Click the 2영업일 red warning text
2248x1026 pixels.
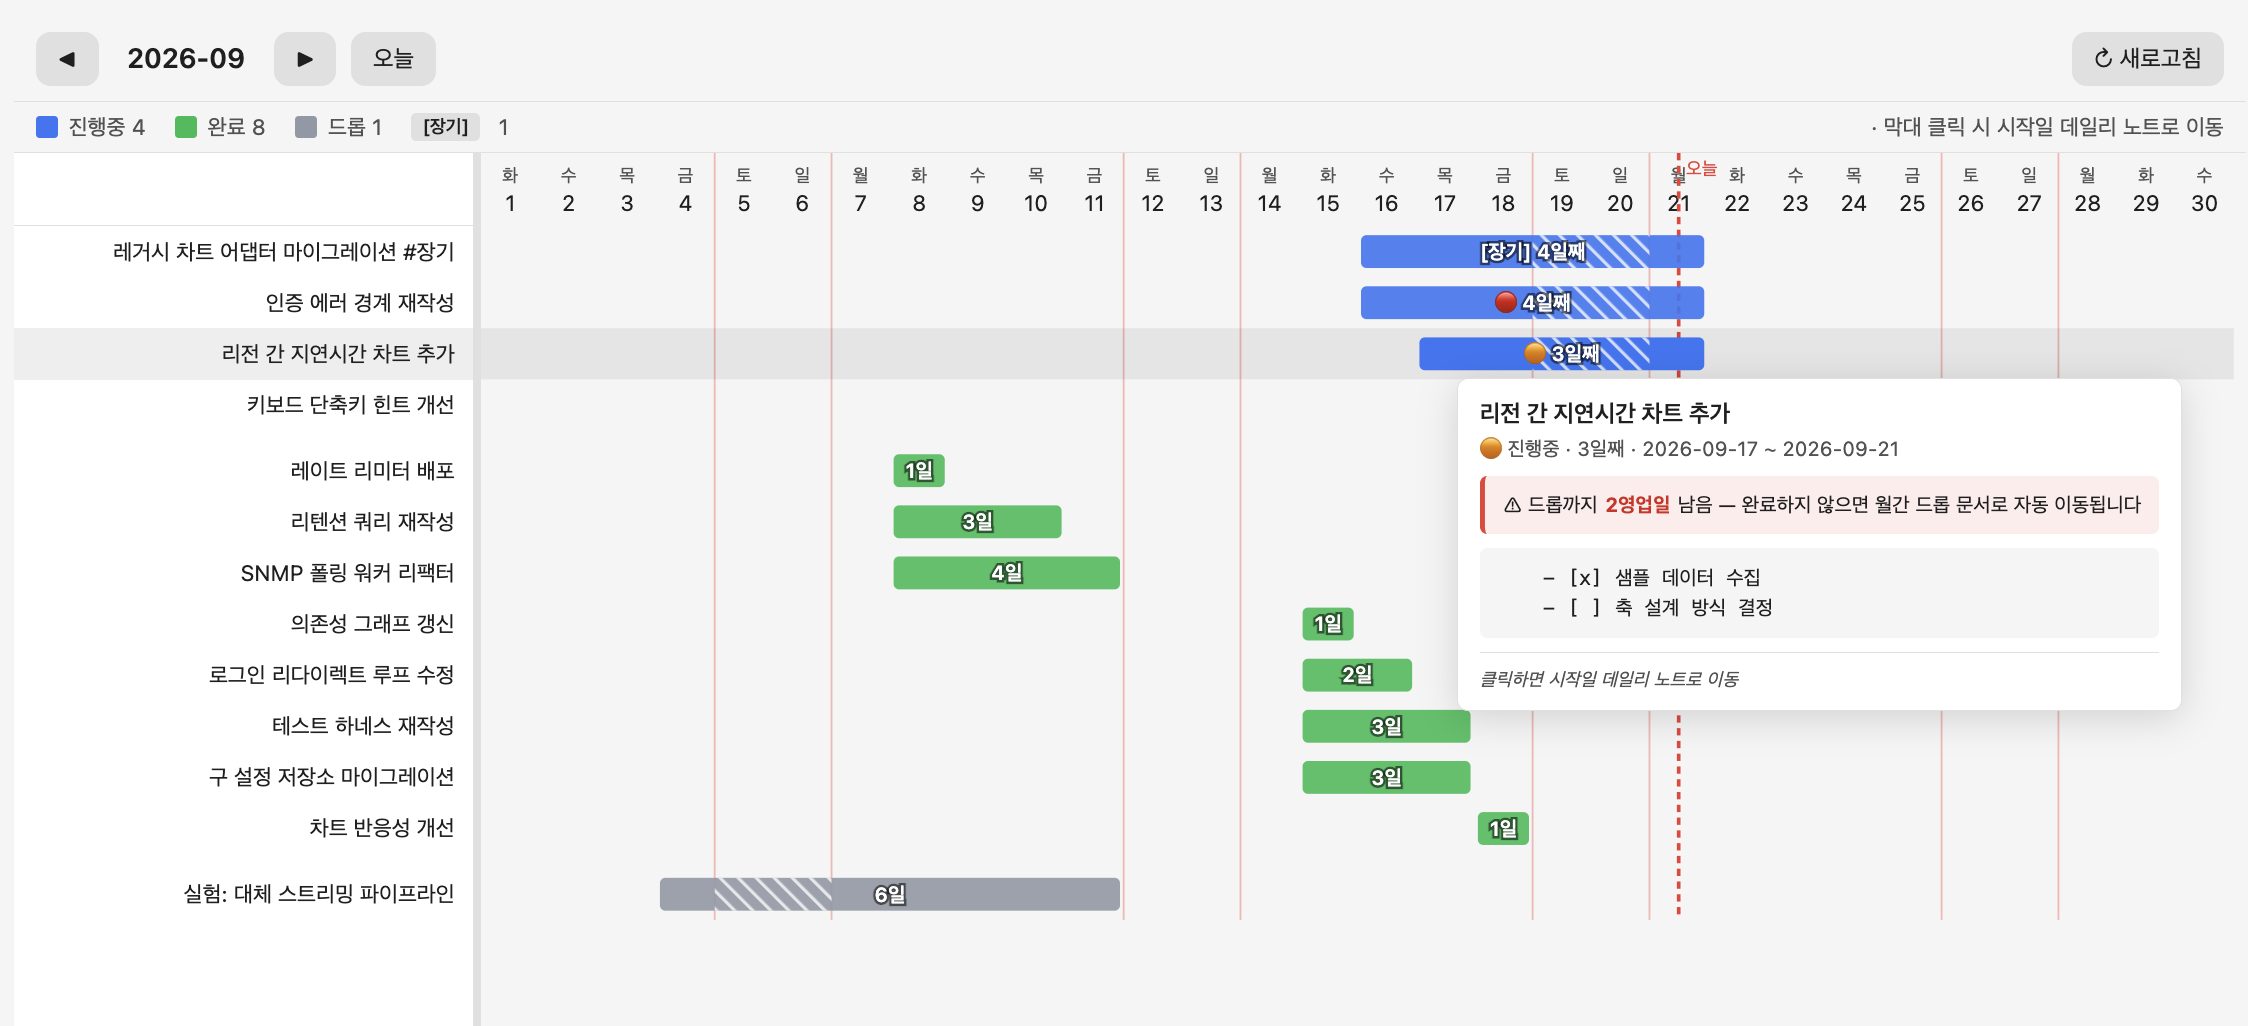coord(1637,505)
